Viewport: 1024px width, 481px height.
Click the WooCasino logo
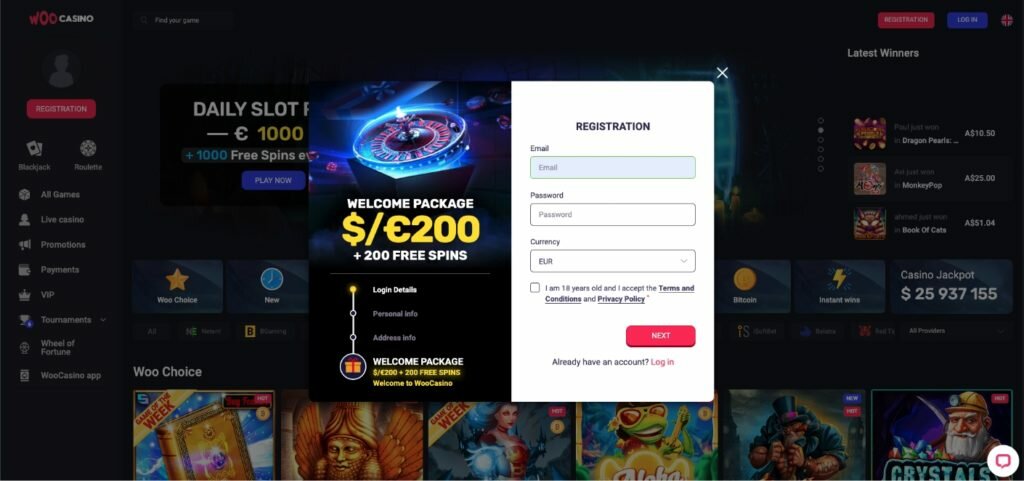pos(61,19)
